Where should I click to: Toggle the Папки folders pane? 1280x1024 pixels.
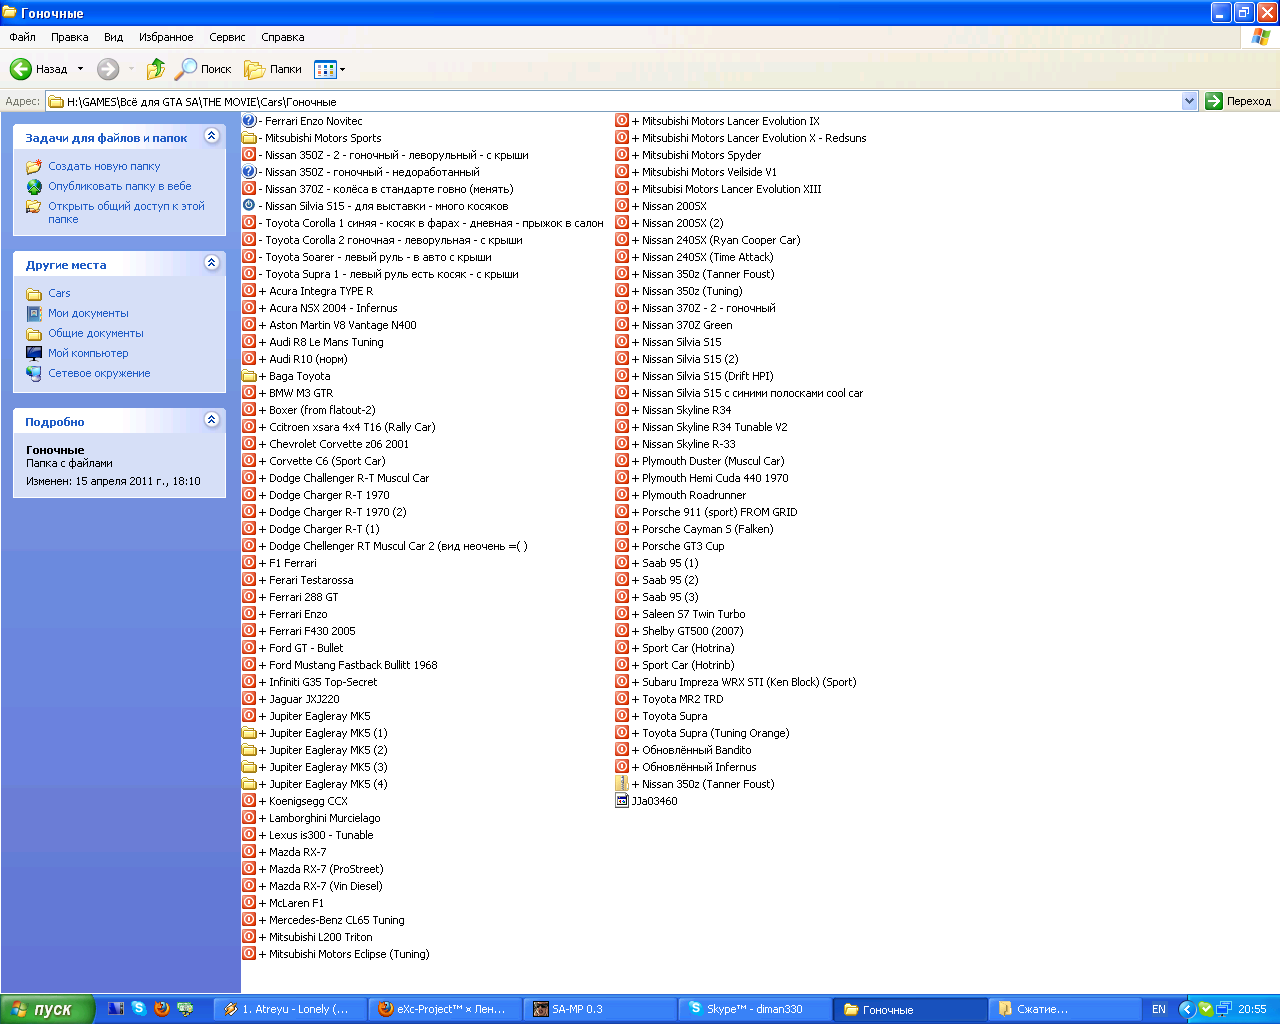point(273,69)
